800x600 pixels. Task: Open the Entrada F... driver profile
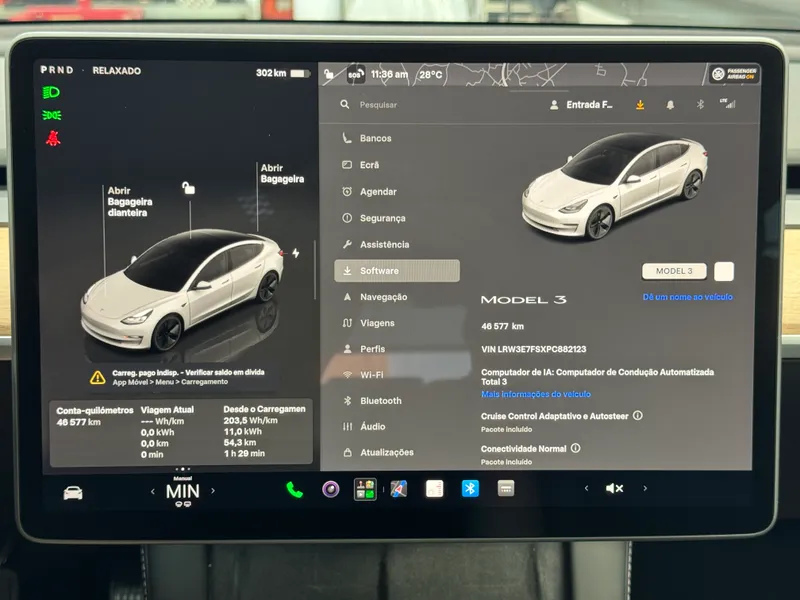(589, 105)
